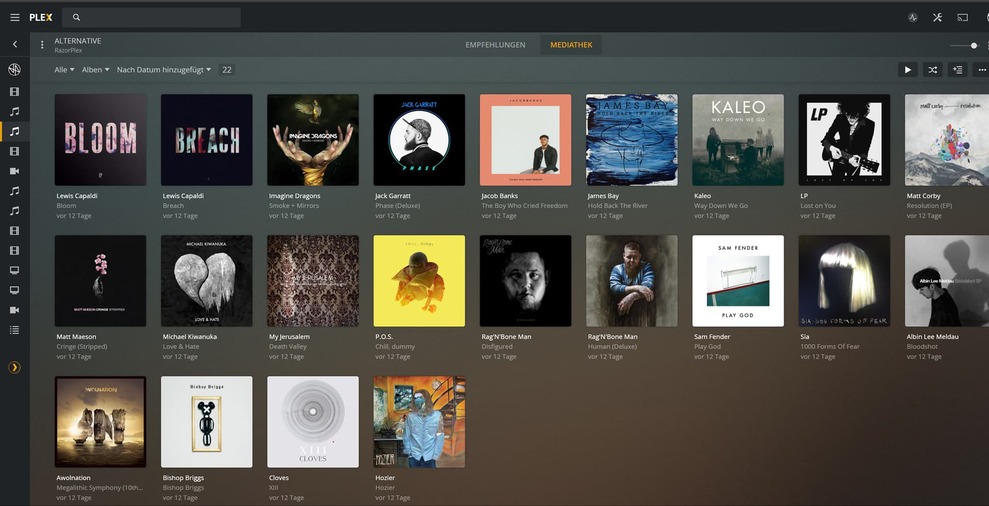This screenshot has width=989, height=506.
Task: Open the Death Valley album title
Action: (x=288, y=346)
